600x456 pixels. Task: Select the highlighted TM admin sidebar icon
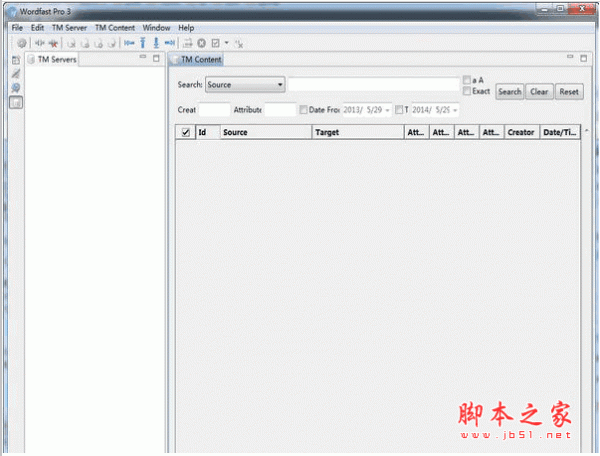[x=16, y=103]
